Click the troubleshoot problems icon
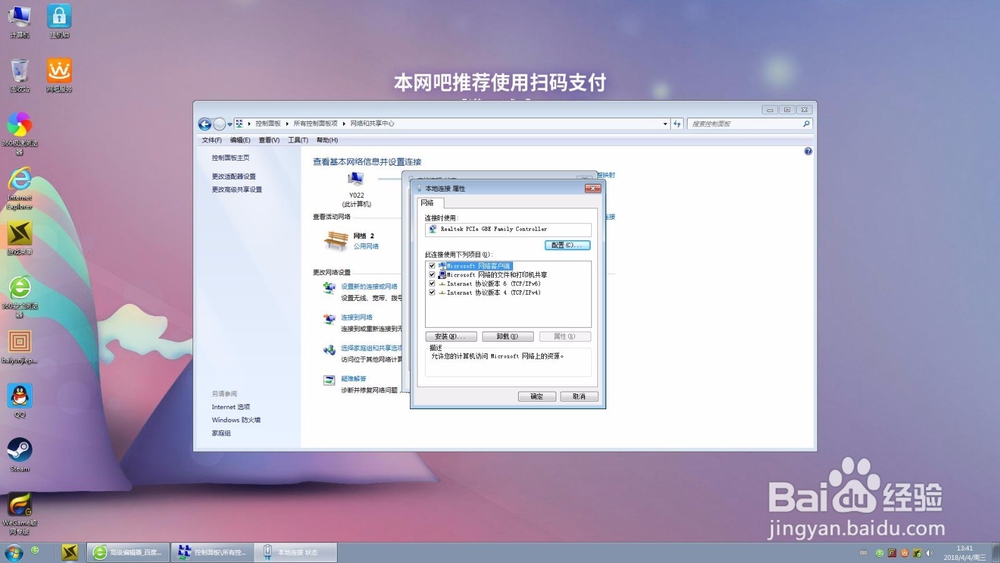This screenshot has height=563, width=1000. click(x=329, y=381)
